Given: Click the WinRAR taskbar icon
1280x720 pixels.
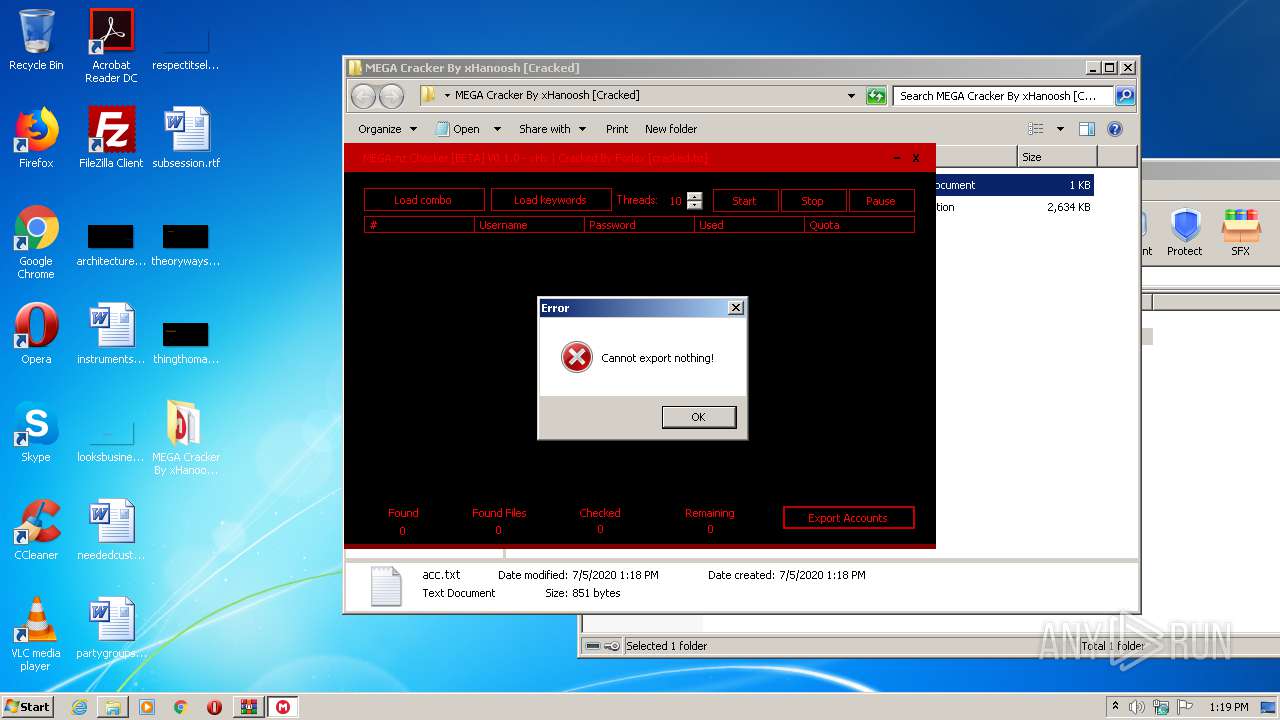Looking at the screenshot, I should click(249, 707).
